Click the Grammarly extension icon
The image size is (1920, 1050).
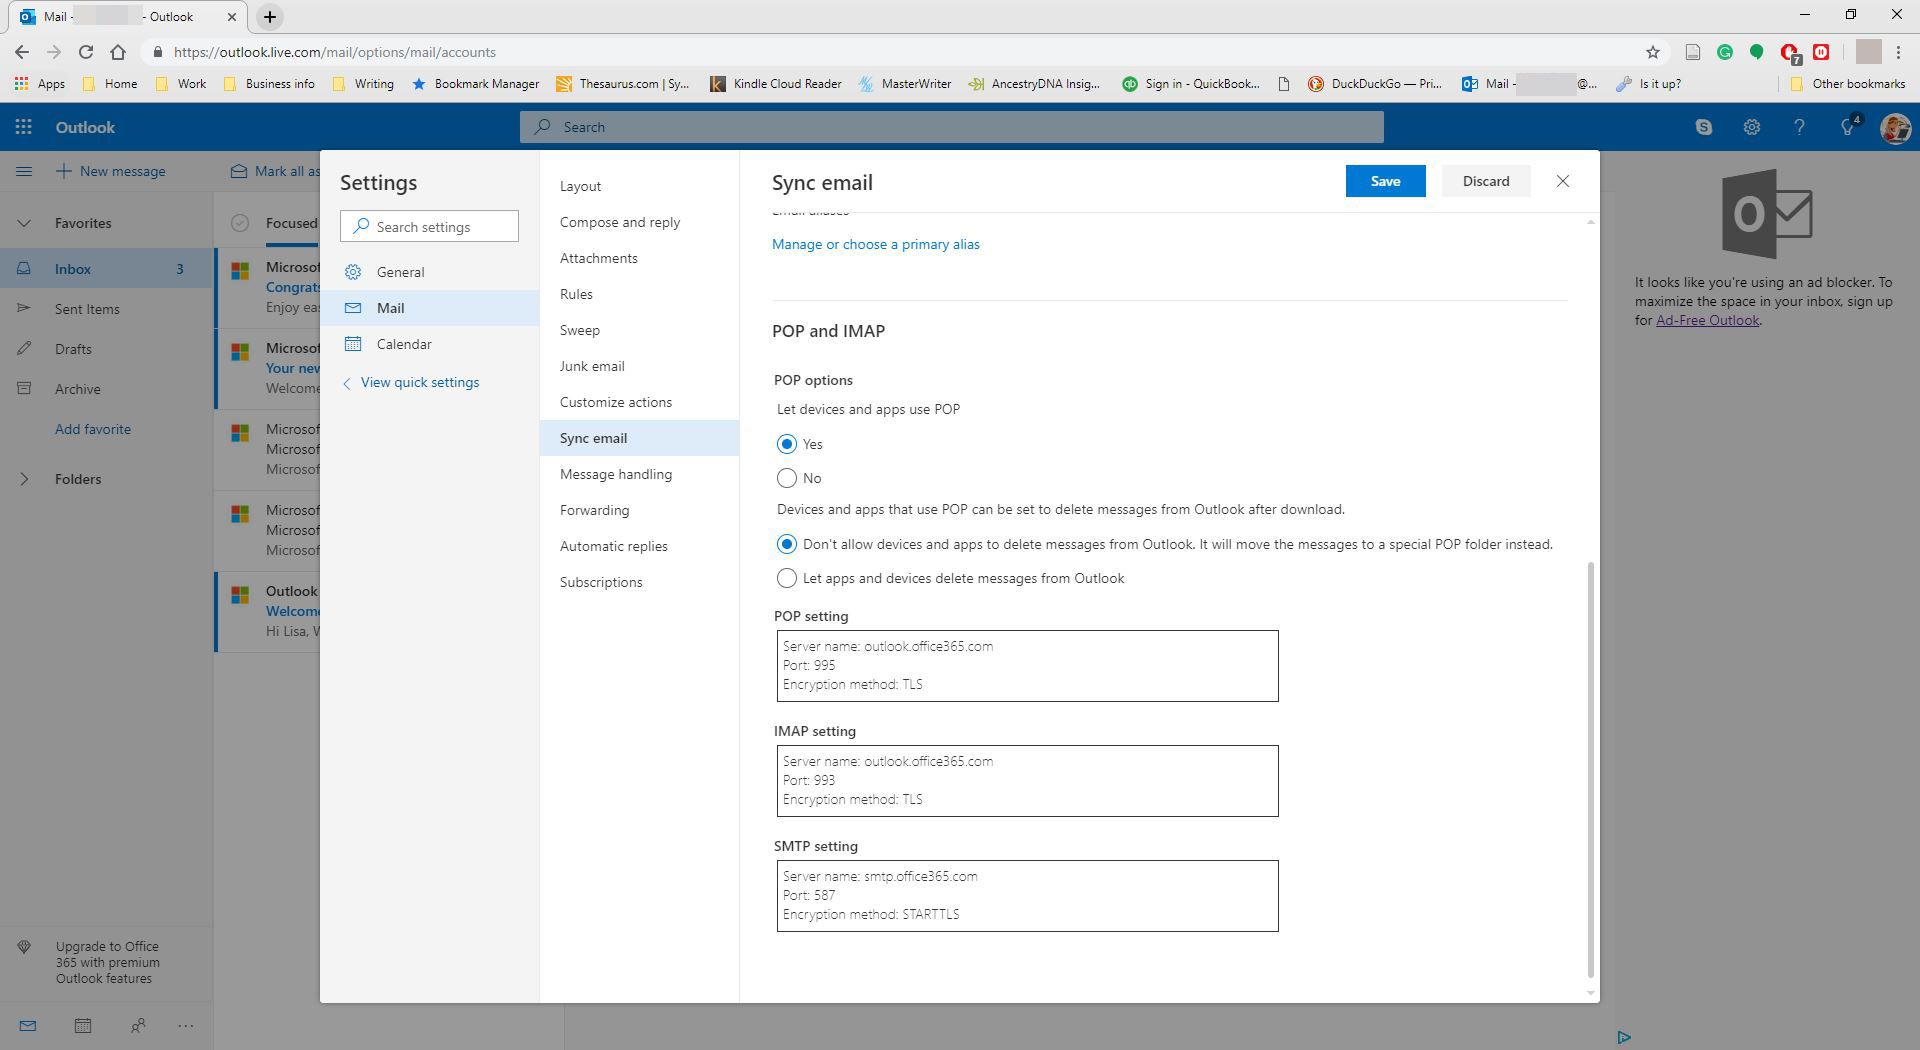[x=1725, y=52]
